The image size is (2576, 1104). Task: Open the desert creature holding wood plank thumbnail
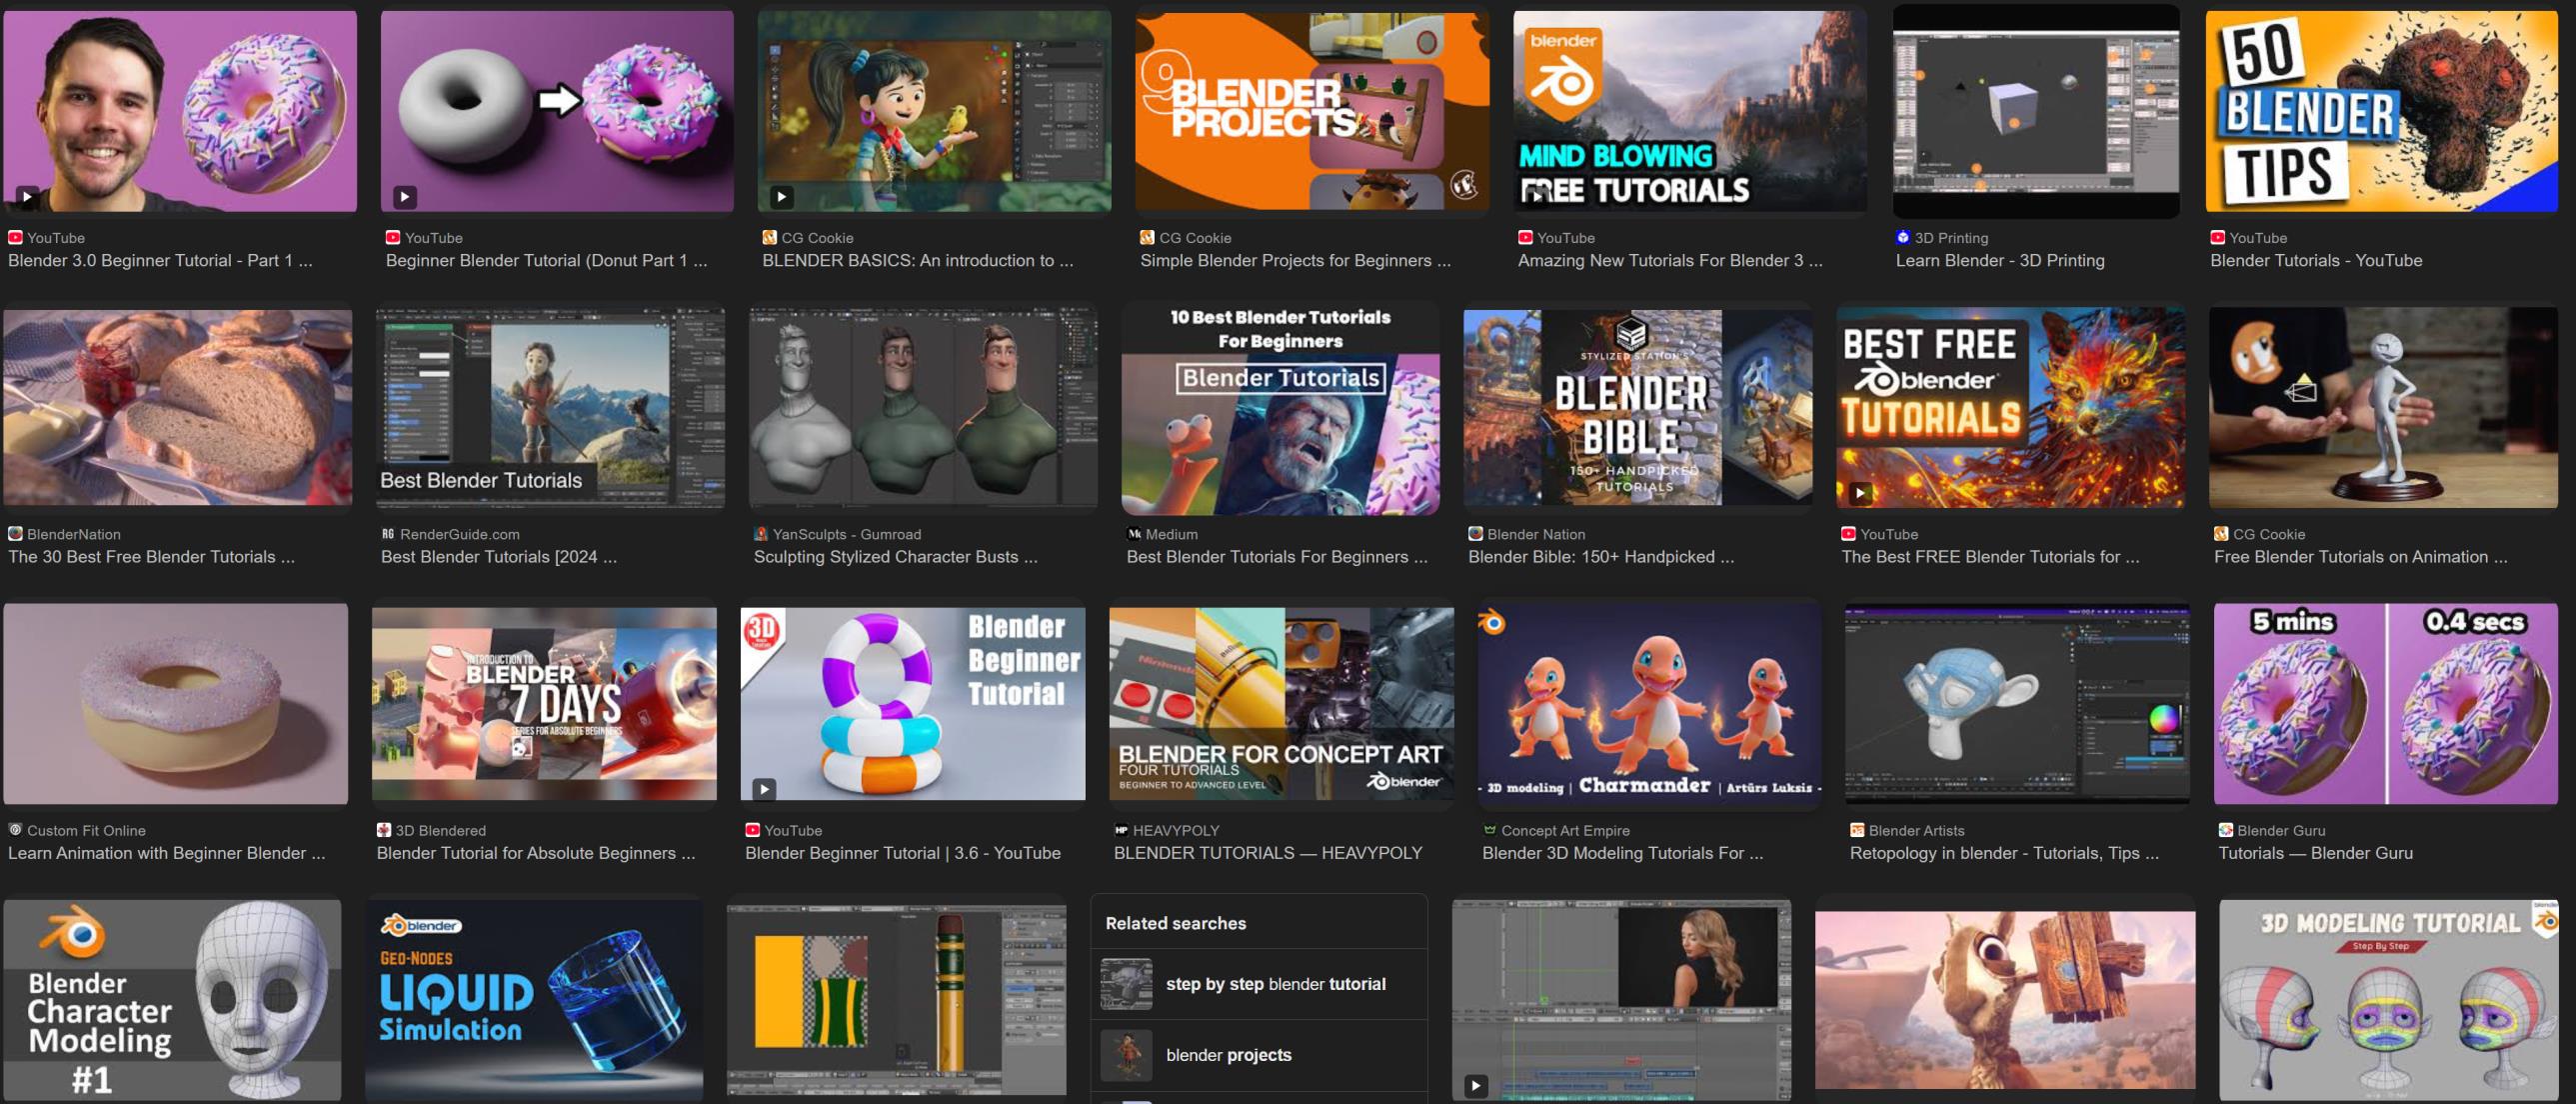[2005, 1000]
